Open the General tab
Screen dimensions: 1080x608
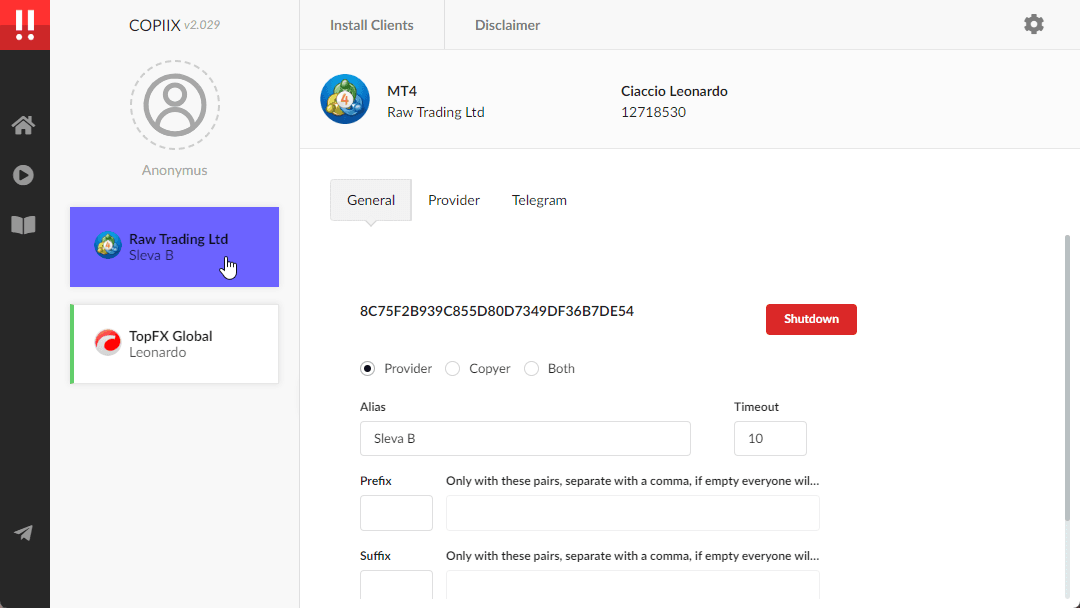371,200
